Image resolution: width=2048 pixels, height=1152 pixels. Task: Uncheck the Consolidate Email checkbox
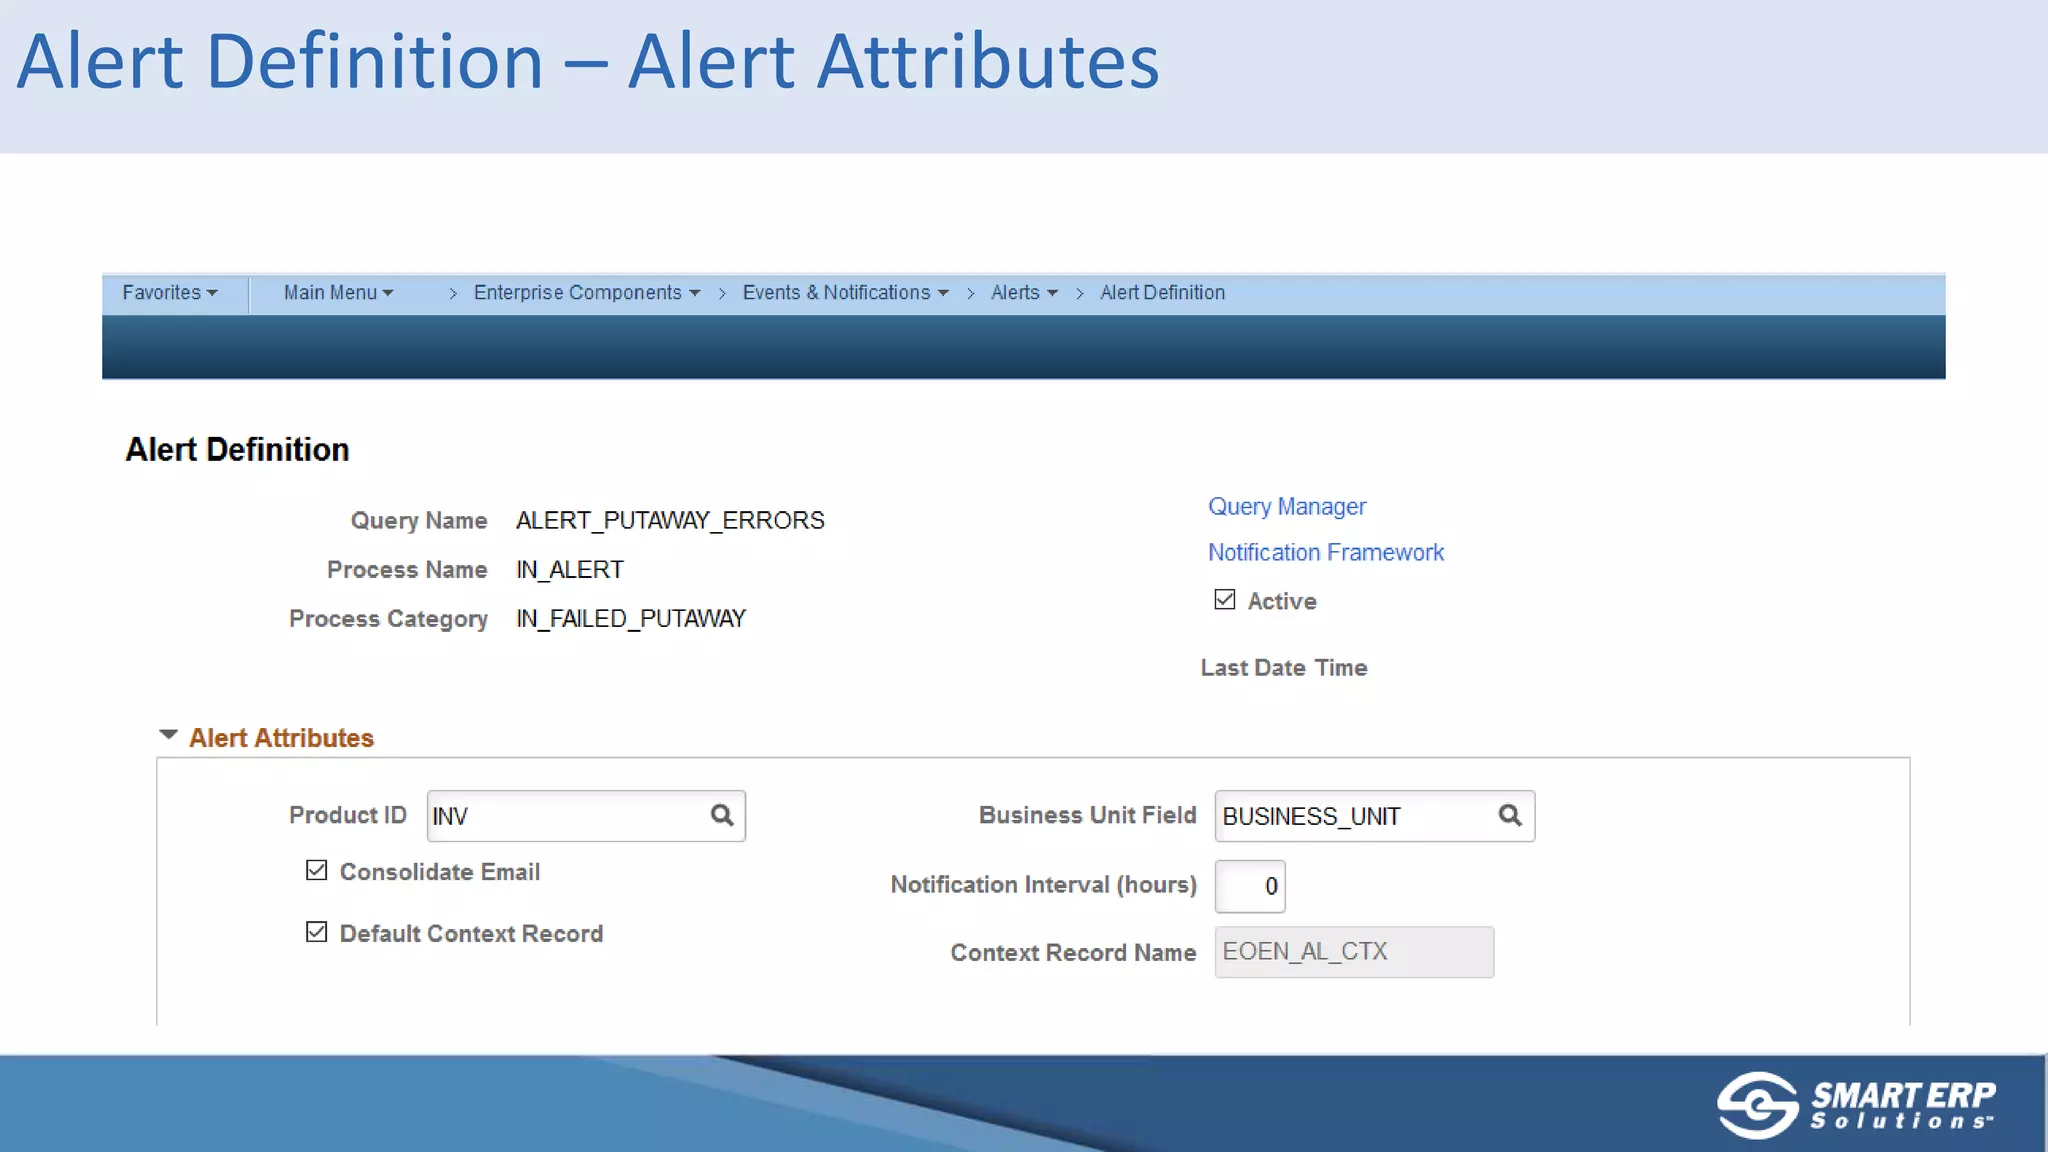pyautogui.click(x=317, y=871)
